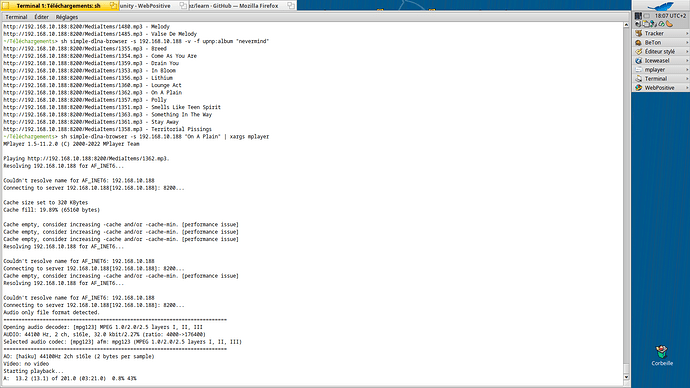Click Iceweasel icon in Deskbar

pyautogui.click(x=639, y=61)
